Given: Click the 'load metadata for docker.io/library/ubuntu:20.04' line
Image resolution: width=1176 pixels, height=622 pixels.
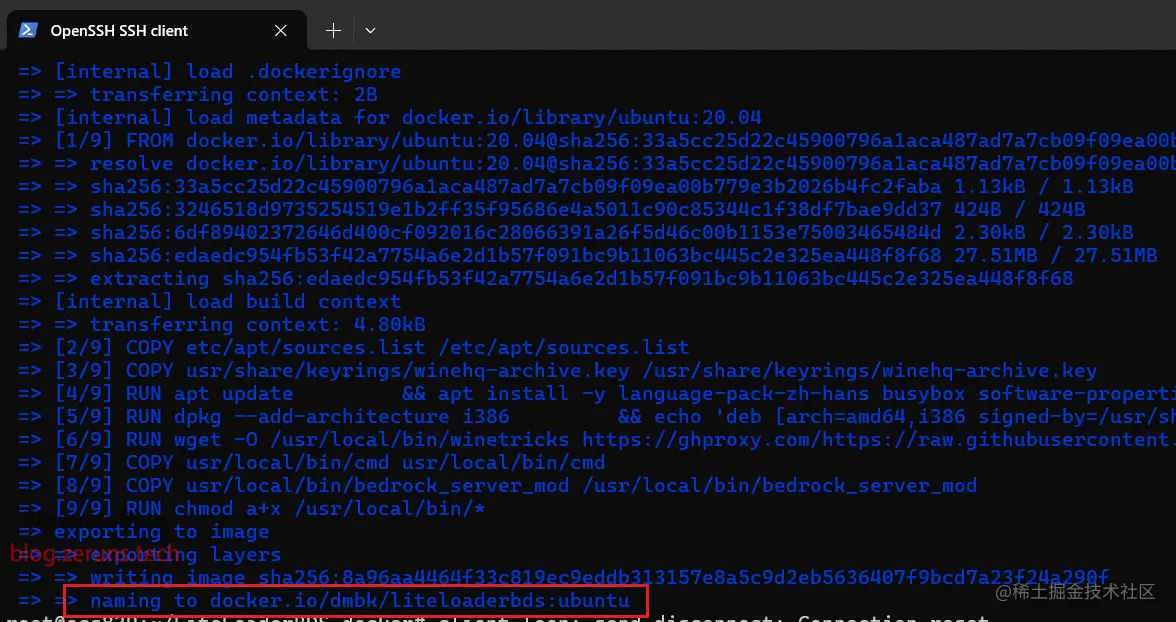Looking at the screenshot, I should pos(390,118).
